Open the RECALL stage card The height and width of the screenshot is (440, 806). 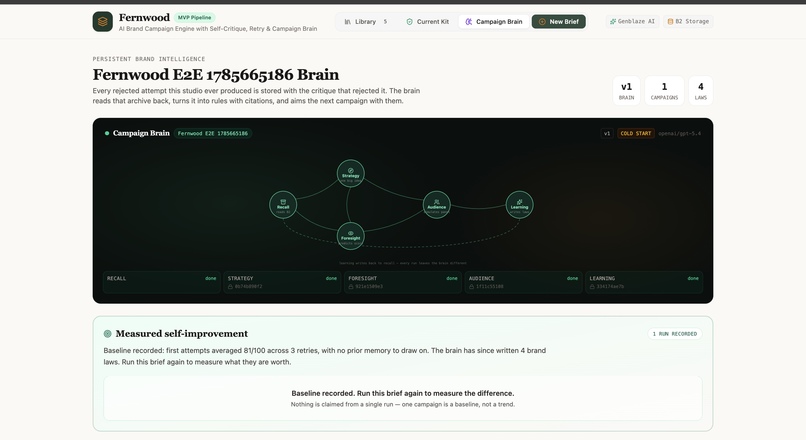click(162, 282)
